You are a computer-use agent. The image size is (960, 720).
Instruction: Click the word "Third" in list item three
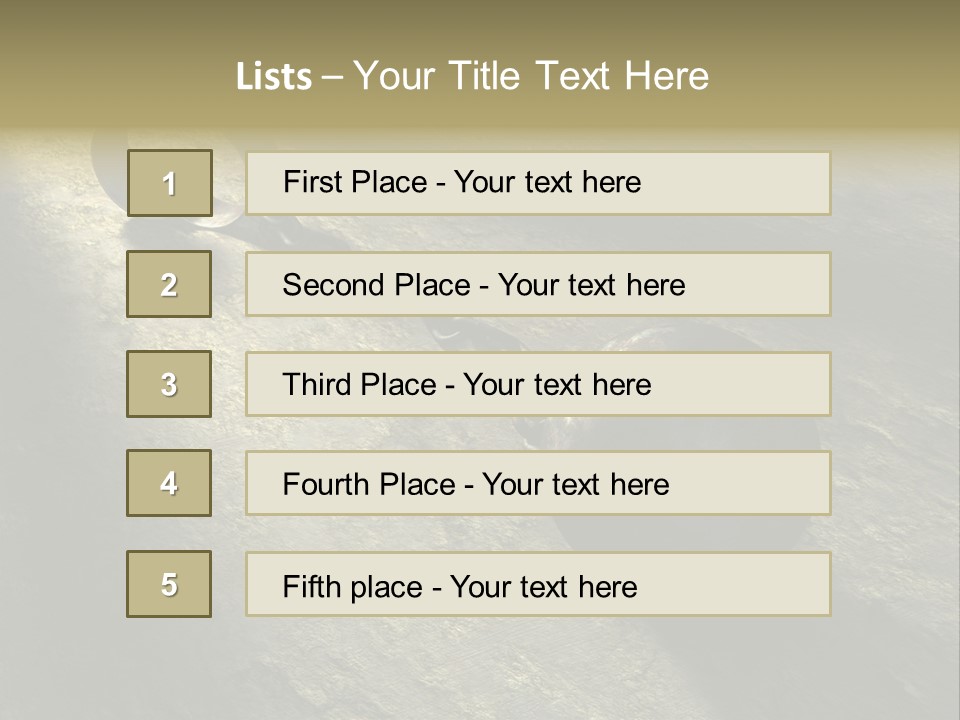(316, 385)
